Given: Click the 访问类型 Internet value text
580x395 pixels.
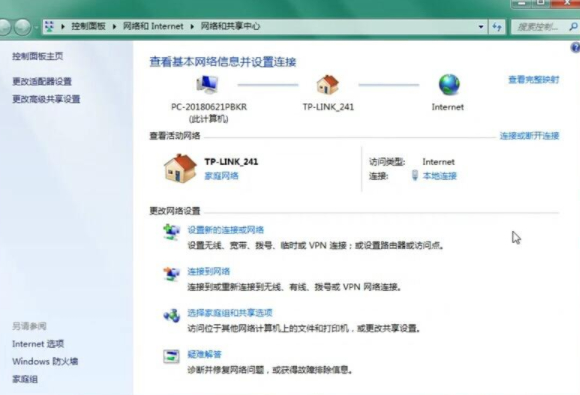Looking at the screenshot, I should (438, 162).
